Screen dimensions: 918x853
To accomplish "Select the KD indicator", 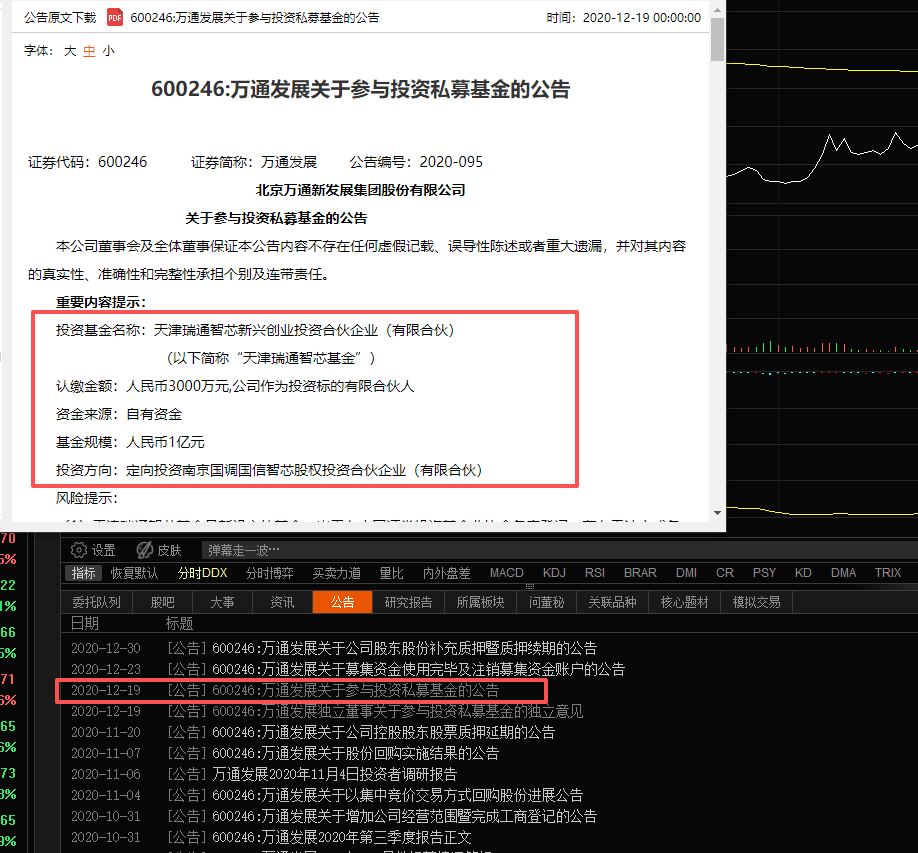I will click(x=803, y=573).
